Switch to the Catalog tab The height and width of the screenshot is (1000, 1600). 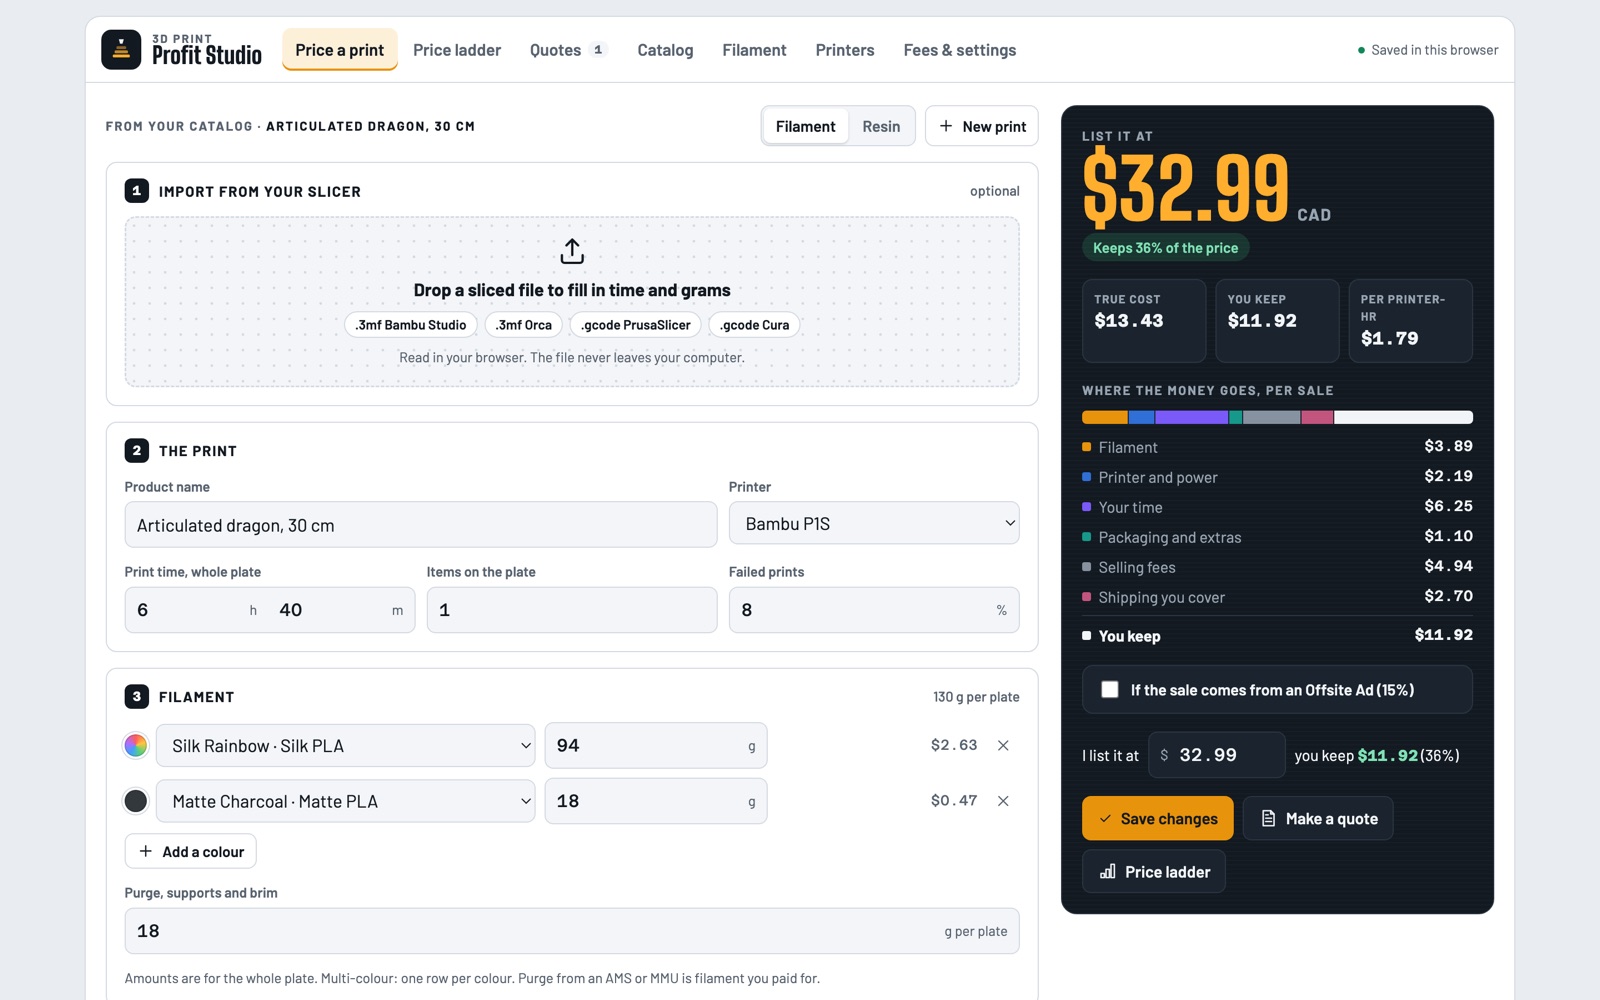click(x=665, y=50)
